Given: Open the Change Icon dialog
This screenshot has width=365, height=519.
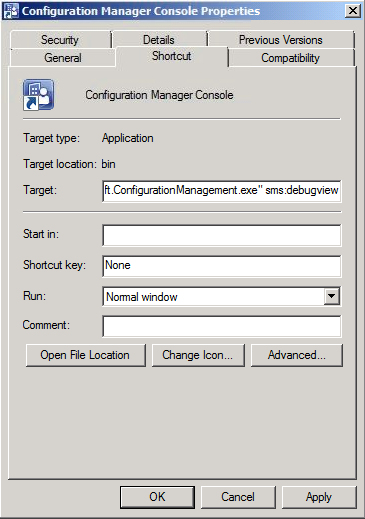Looking at the screenshot, I should [198, 355].
